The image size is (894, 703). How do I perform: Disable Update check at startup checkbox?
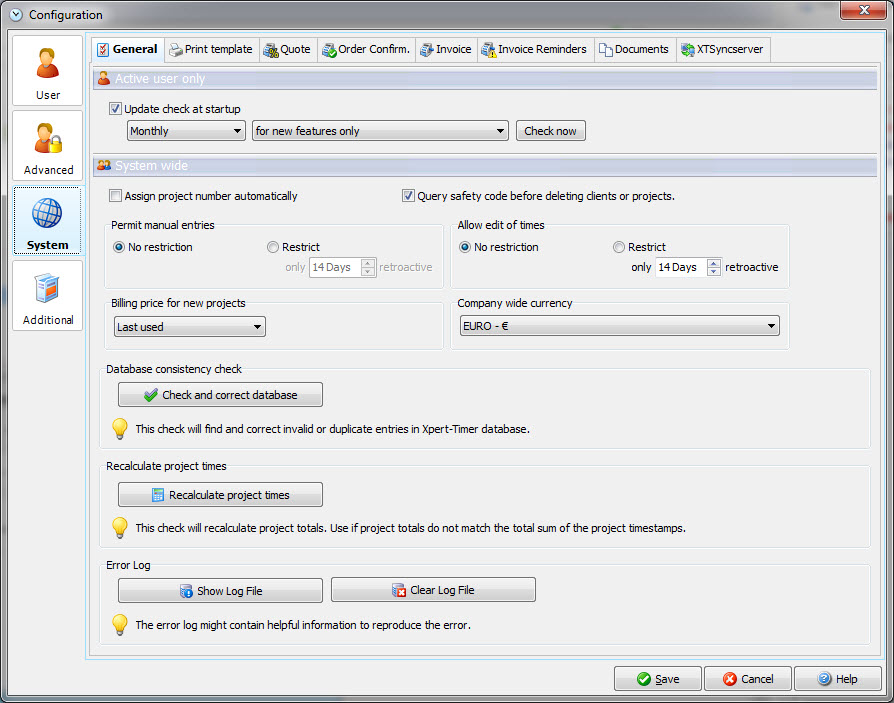[116, 109]
